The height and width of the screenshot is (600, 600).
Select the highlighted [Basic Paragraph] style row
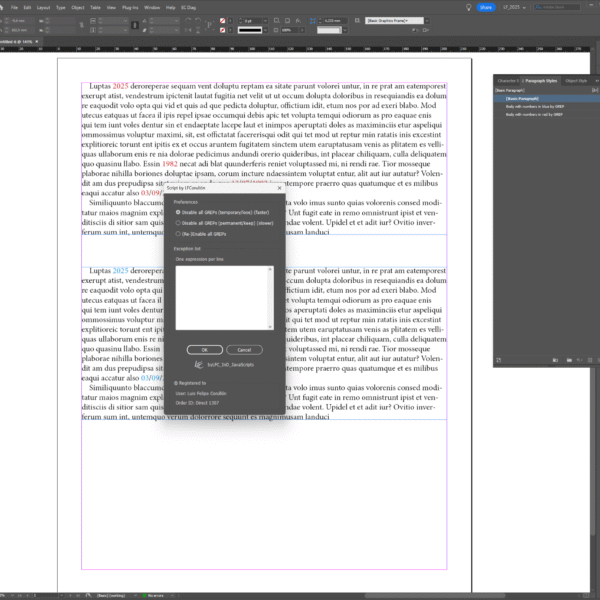(547, 99)
